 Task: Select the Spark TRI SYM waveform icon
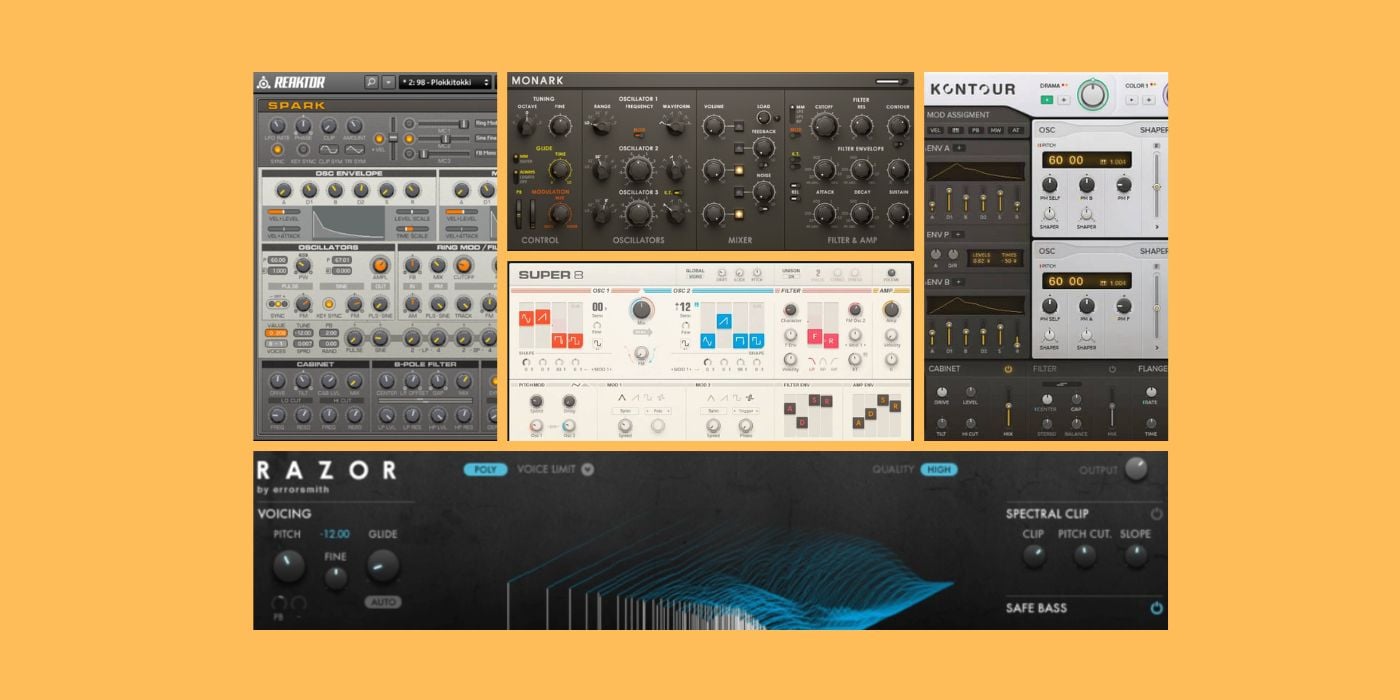[x=354, y=149]
